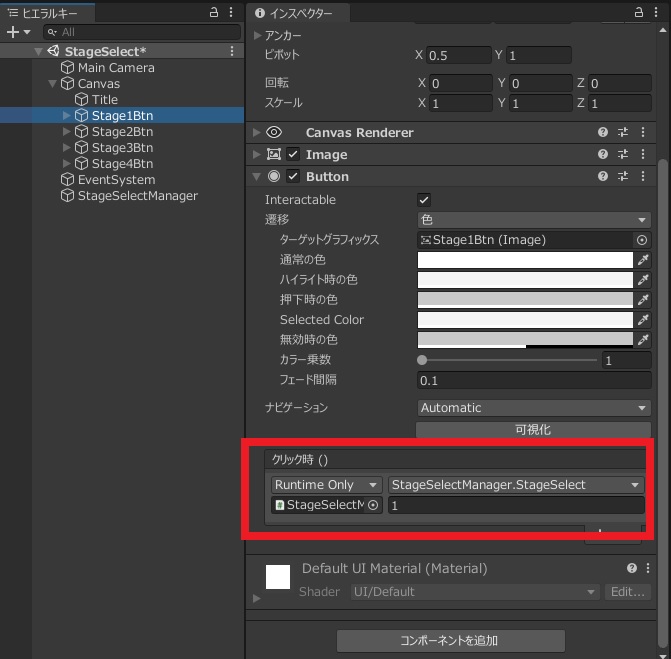Open Canvas Renderer help icon
This screenshot has height=659, width=671.
point(603,132)
